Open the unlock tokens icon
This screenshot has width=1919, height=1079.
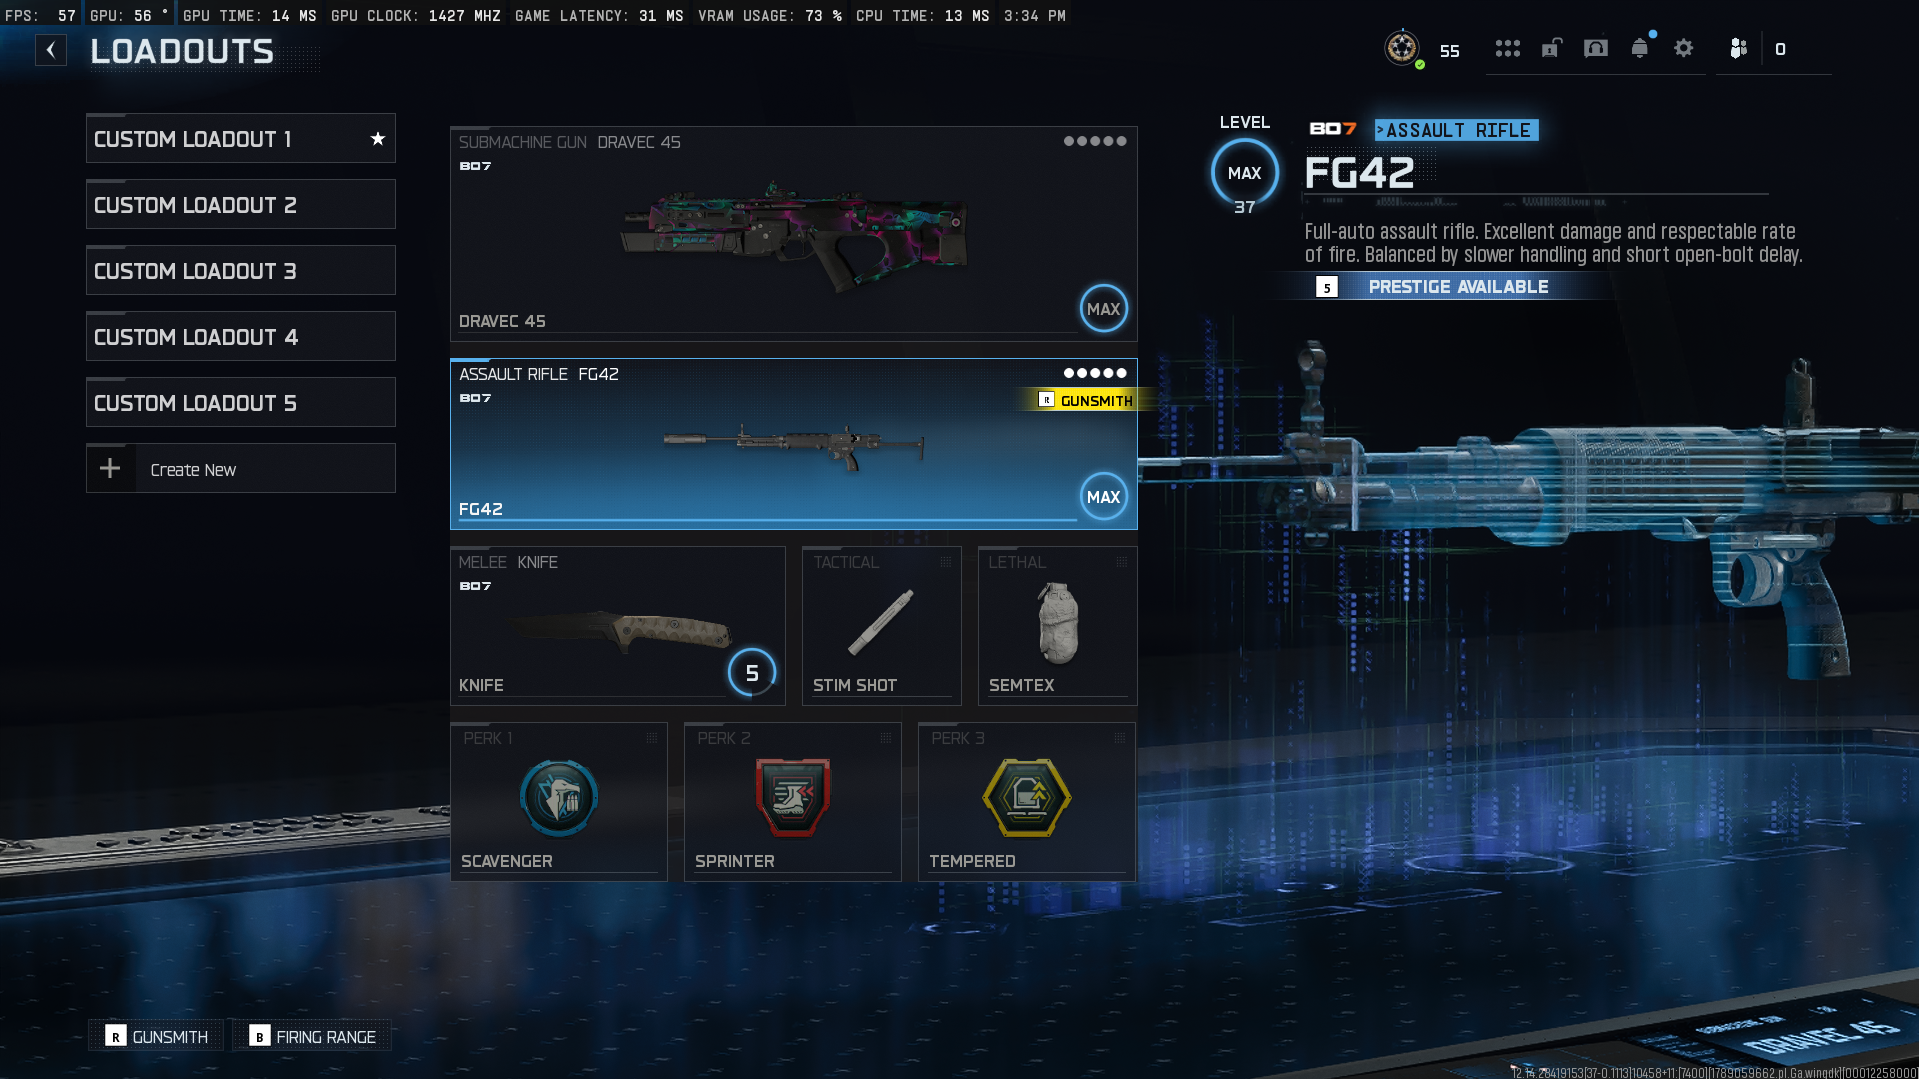1551,48
